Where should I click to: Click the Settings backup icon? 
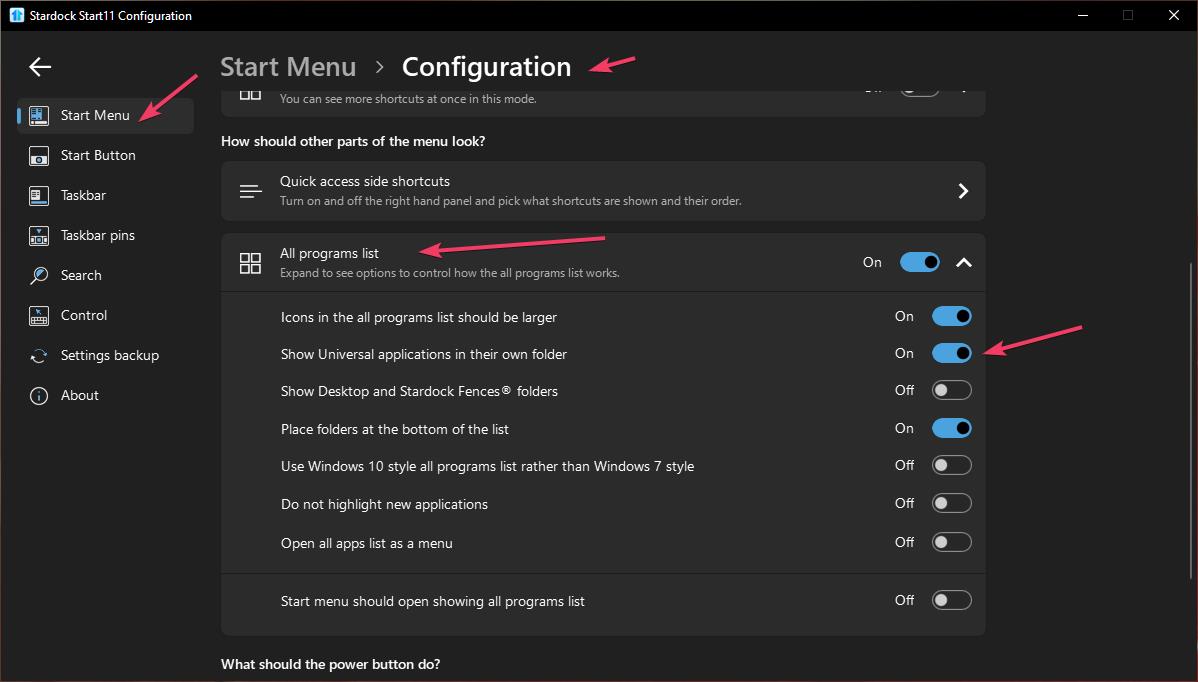click(39, 356)
